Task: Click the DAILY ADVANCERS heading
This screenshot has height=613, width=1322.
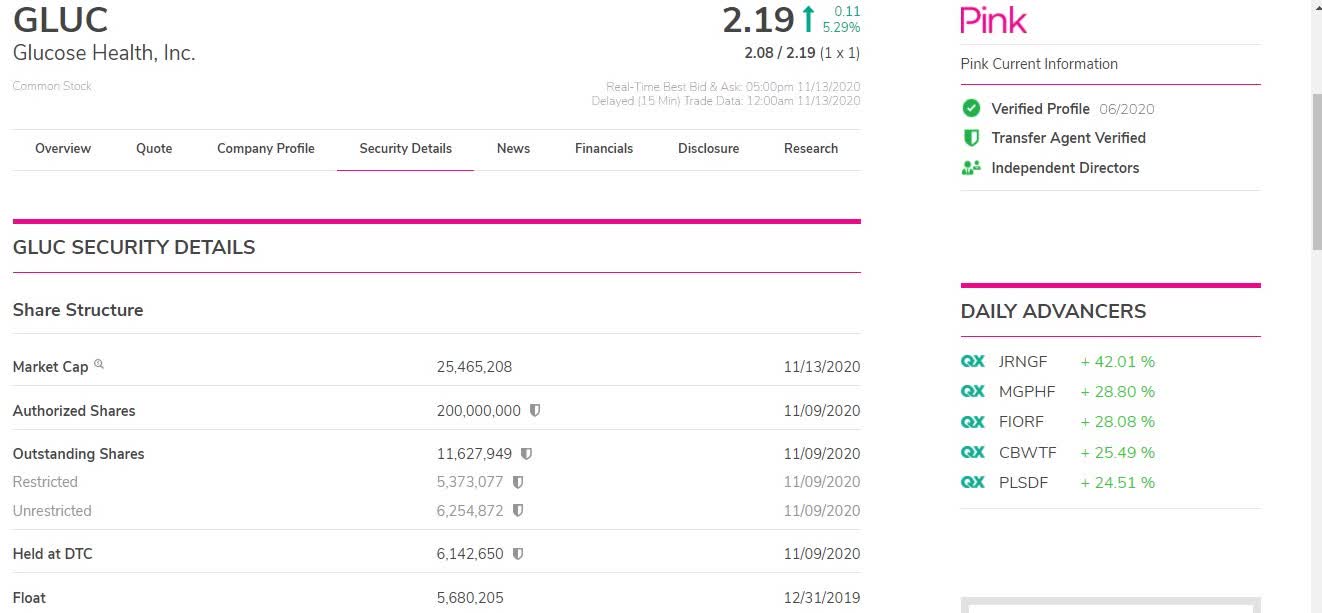Action: pyautogui.click(x=1054, y=311)
